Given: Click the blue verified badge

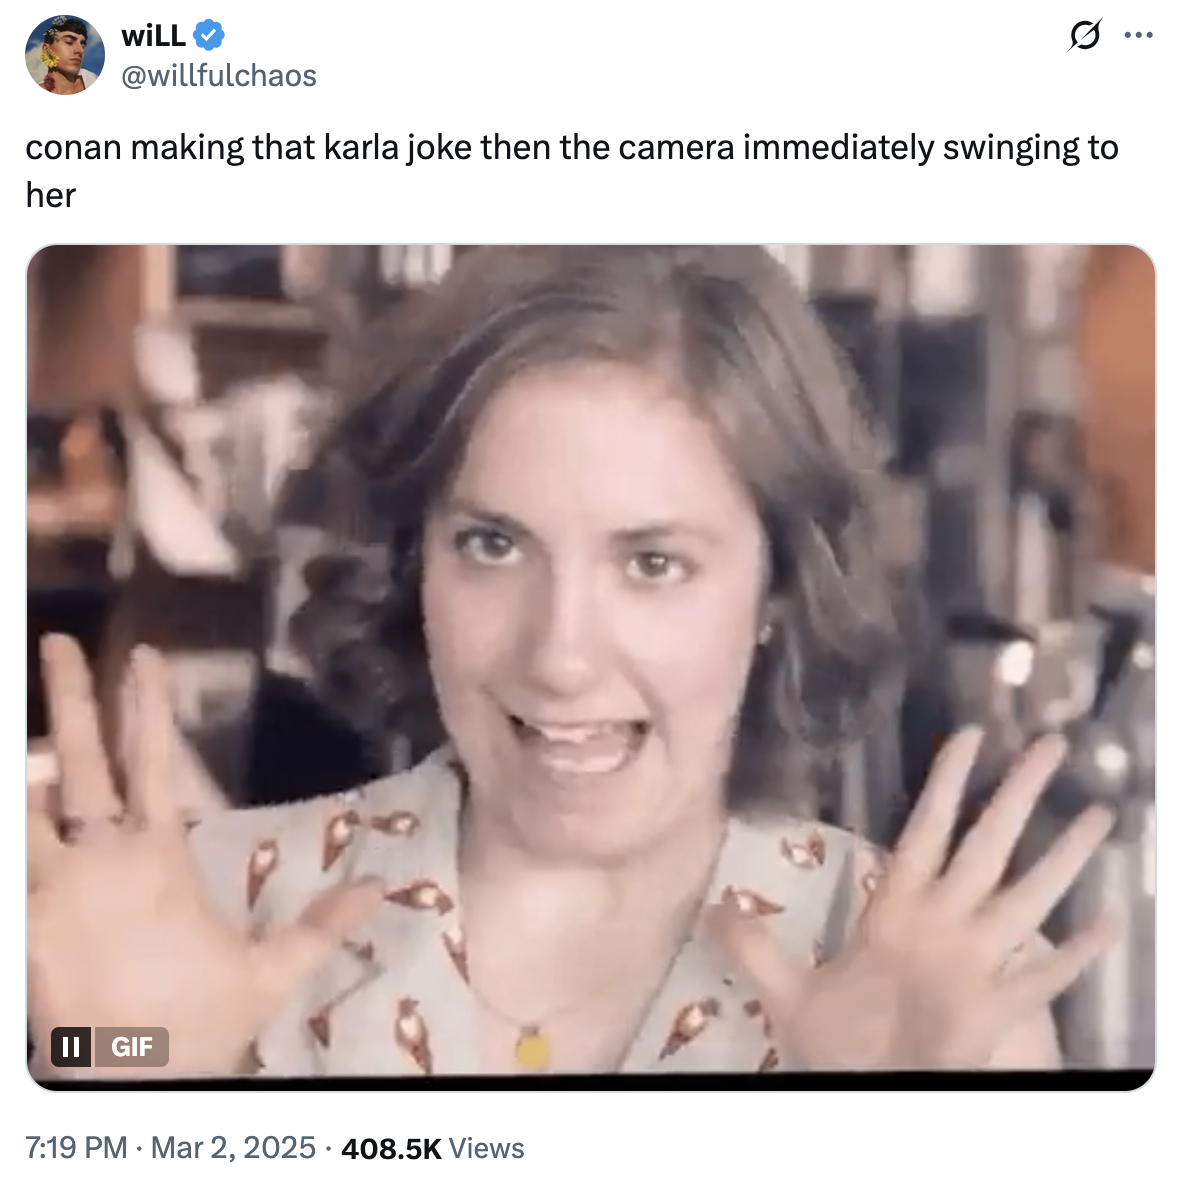Looking at the screenshot, I should click(x=209, y=36).
